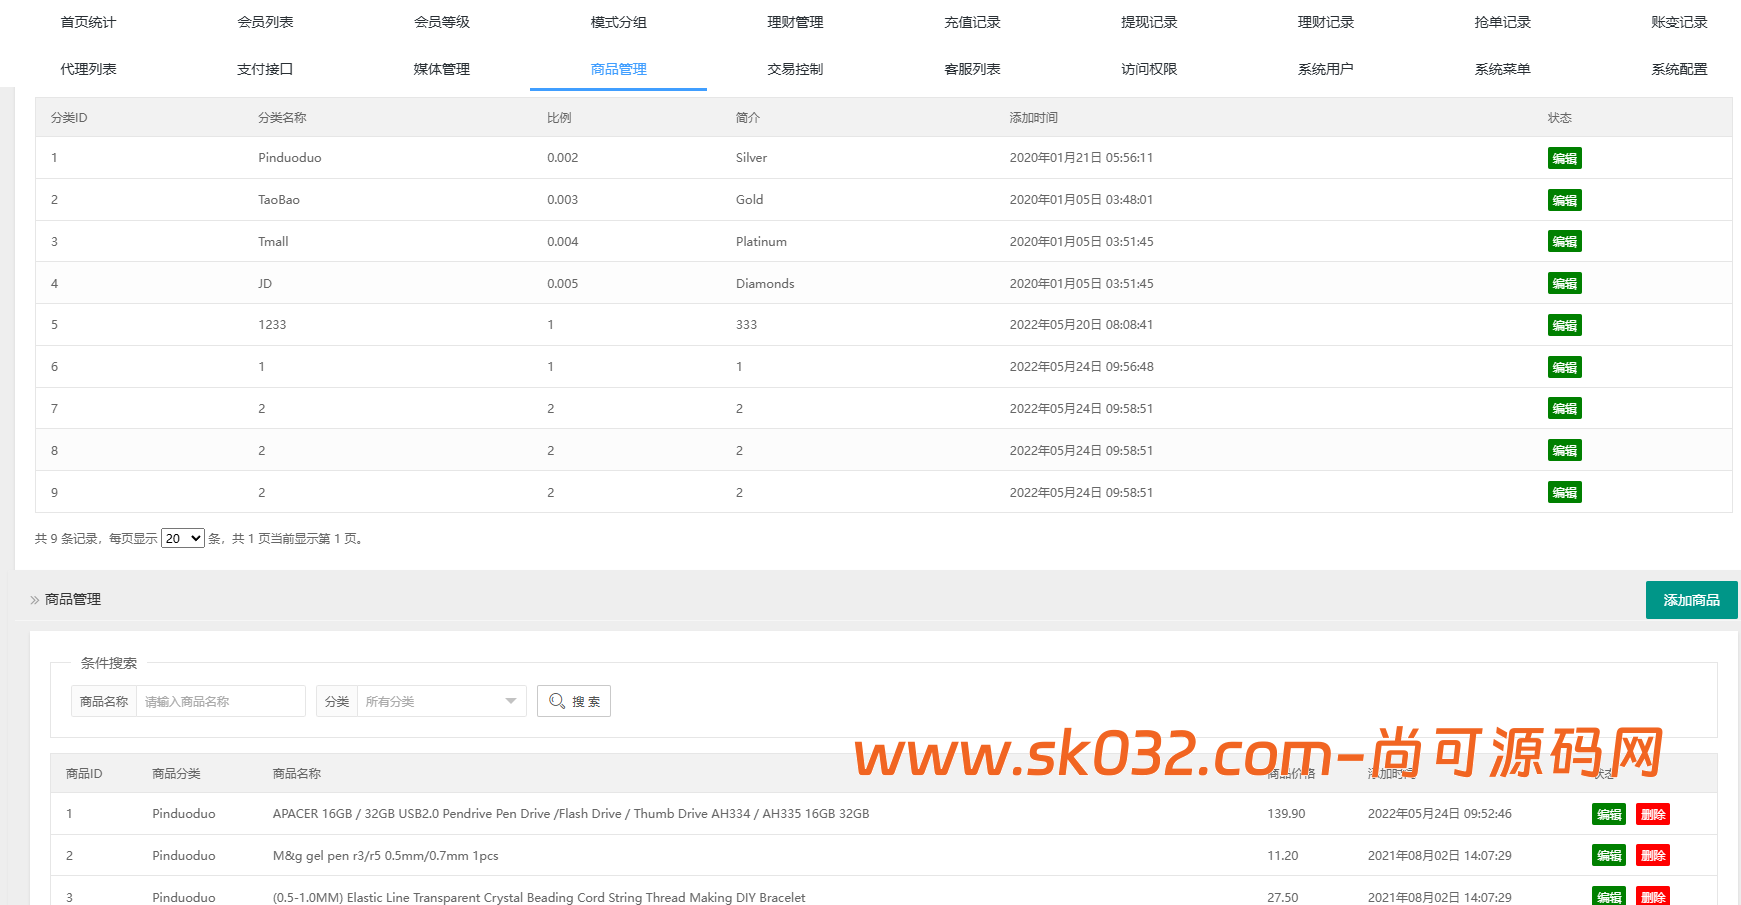Open the 交易控制 tab
The width and height of the screenshot is (1741, 905).
pyautogui.click(x=794, y=69)
